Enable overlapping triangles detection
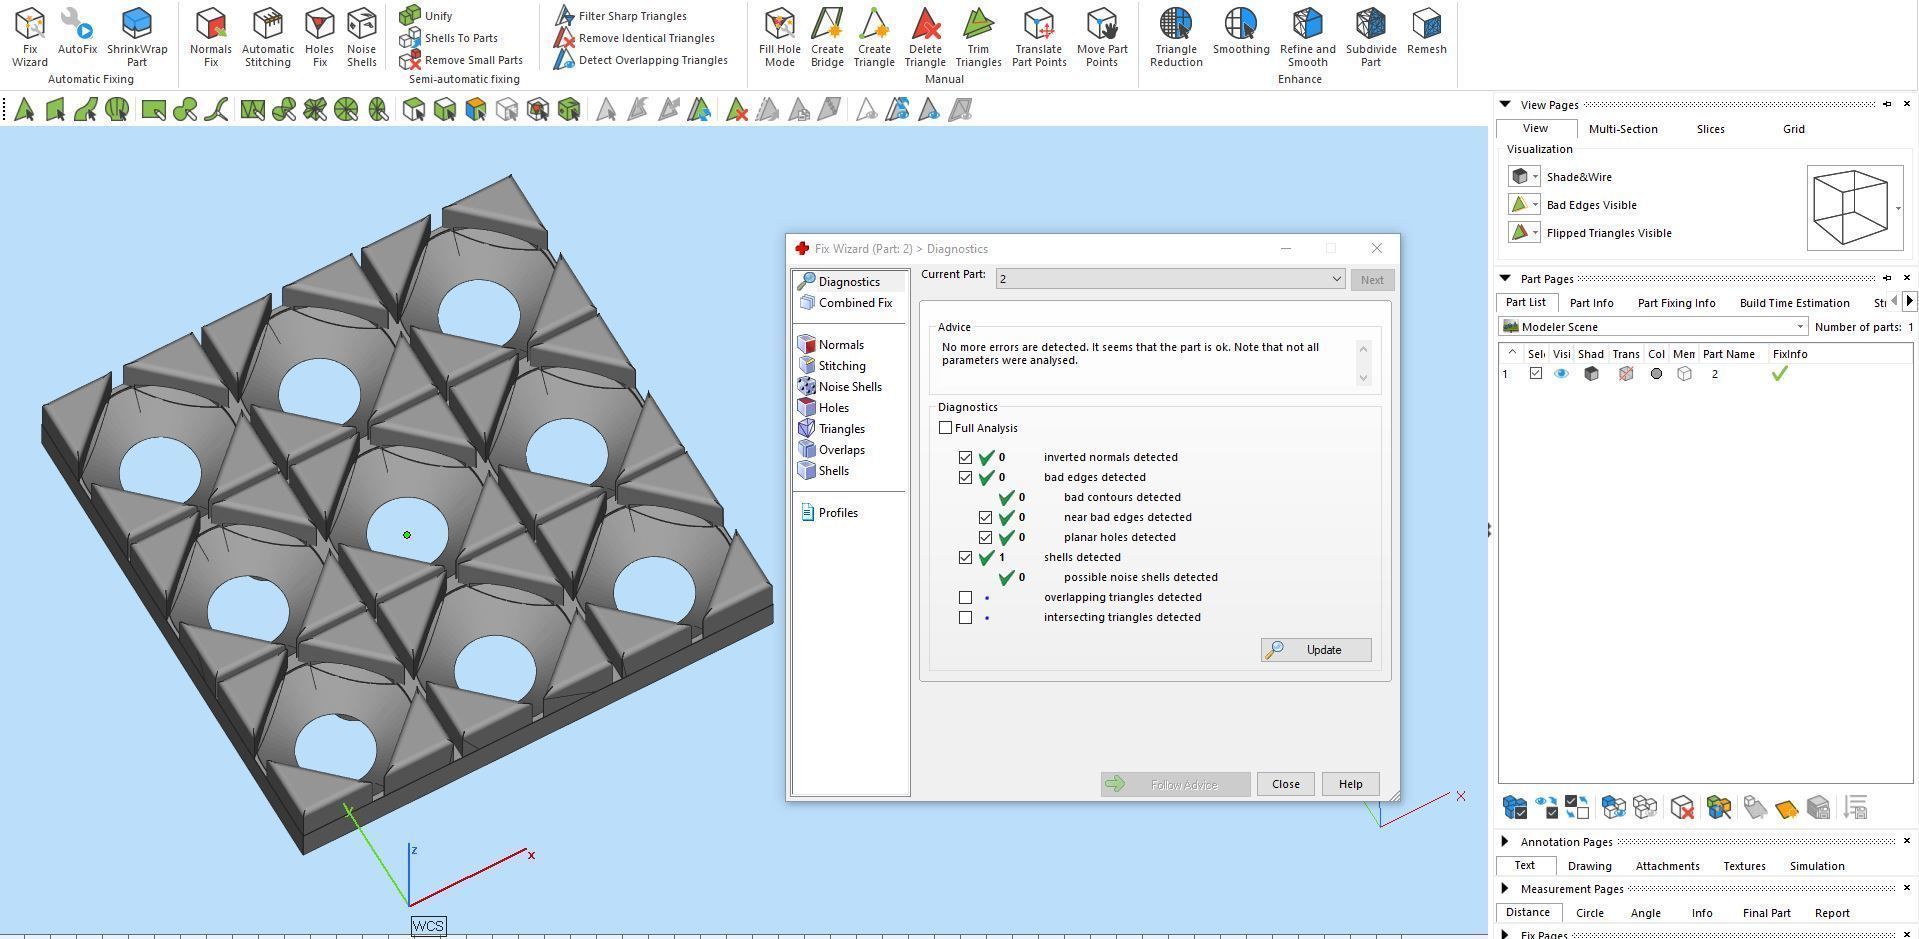 (966, 597)
